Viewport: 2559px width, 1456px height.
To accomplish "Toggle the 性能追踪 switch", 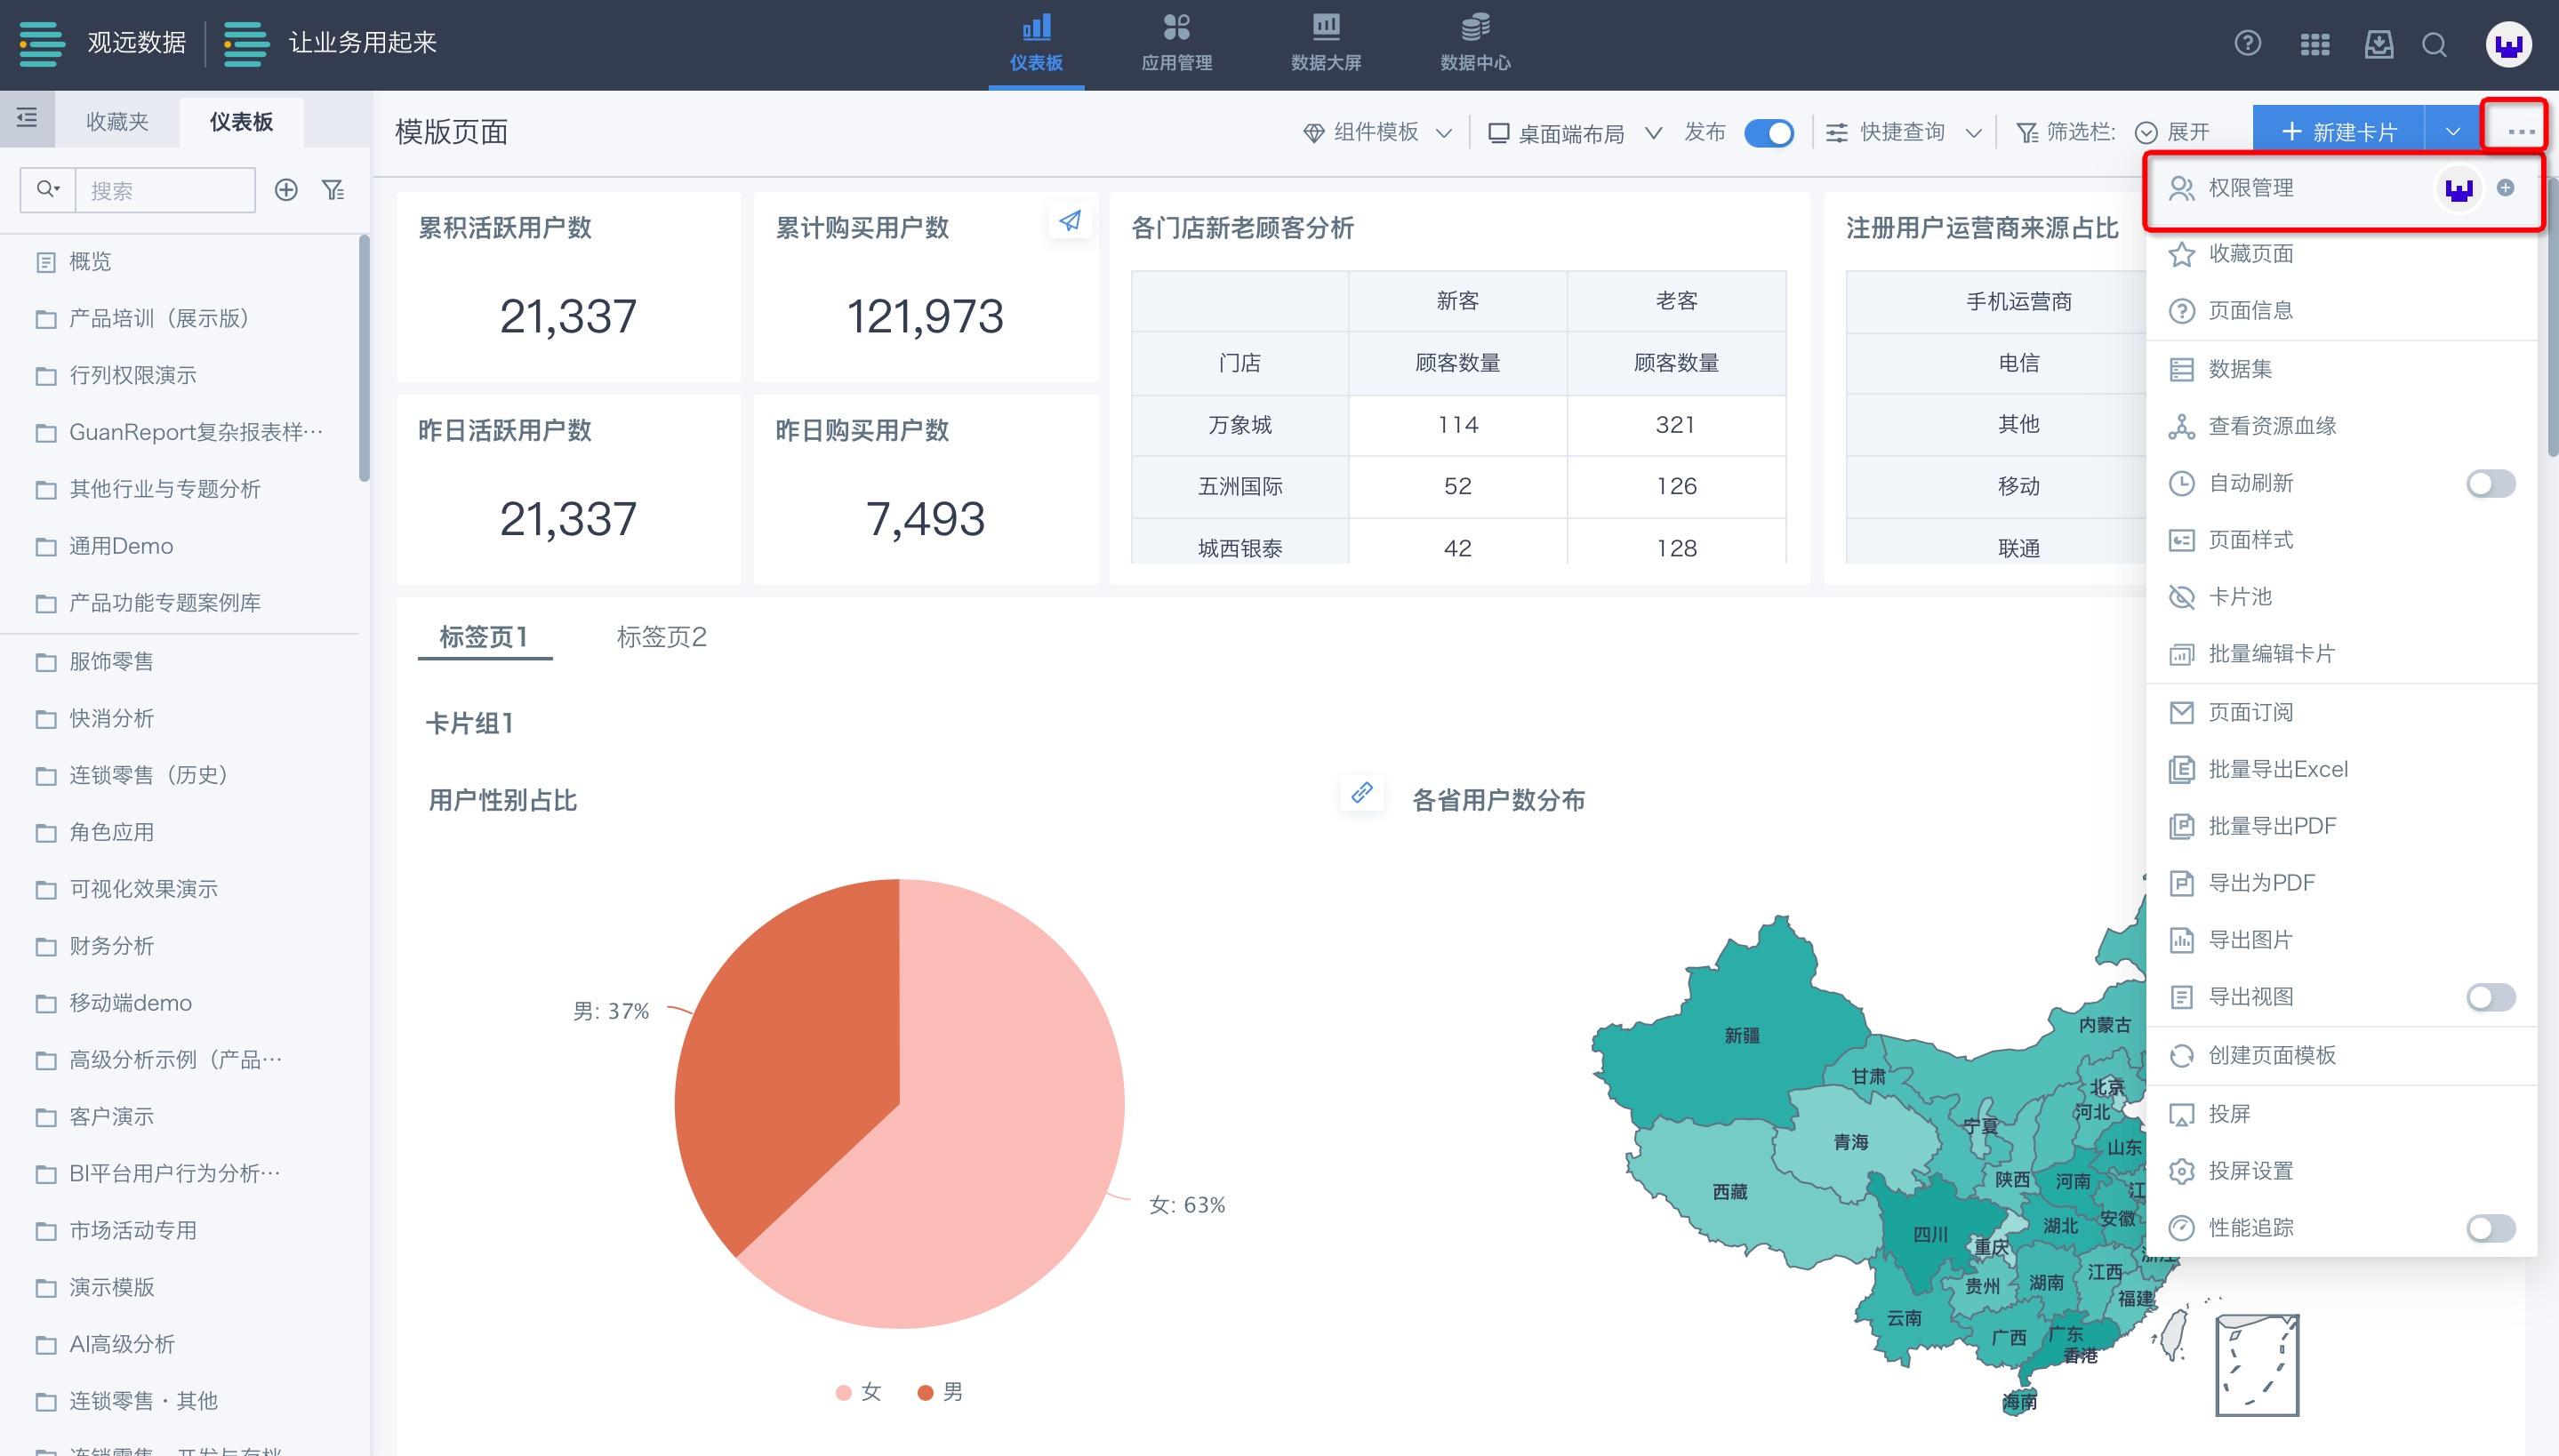I will point(2490,1228).
